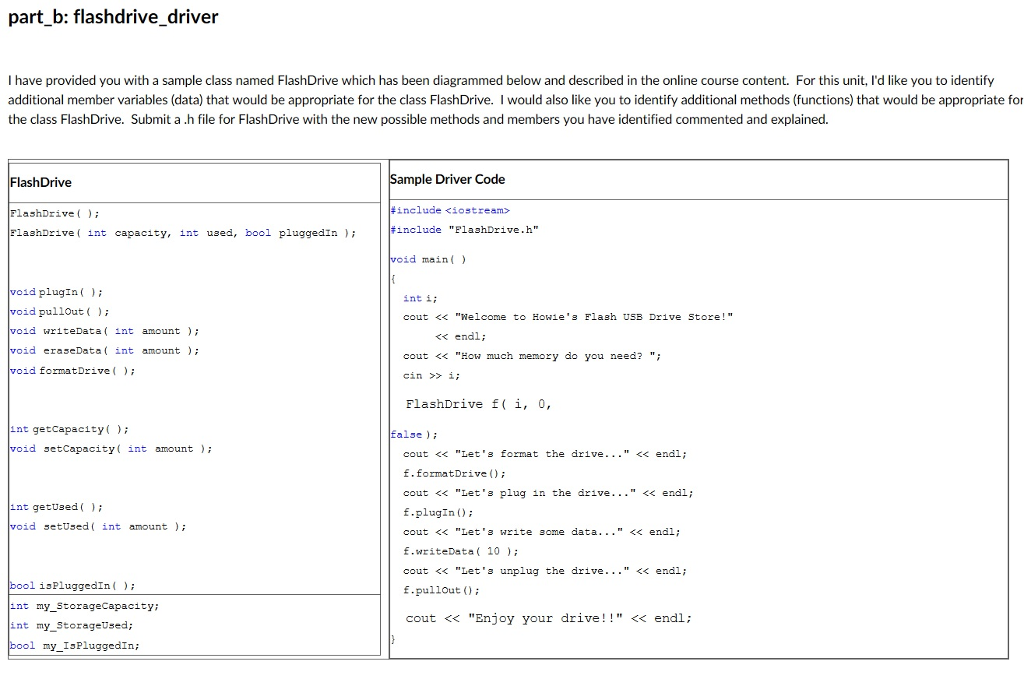Viewport: 1024px width, 693px height.
Task: Select the formatDrive method declaration
Action: (70, 370)
